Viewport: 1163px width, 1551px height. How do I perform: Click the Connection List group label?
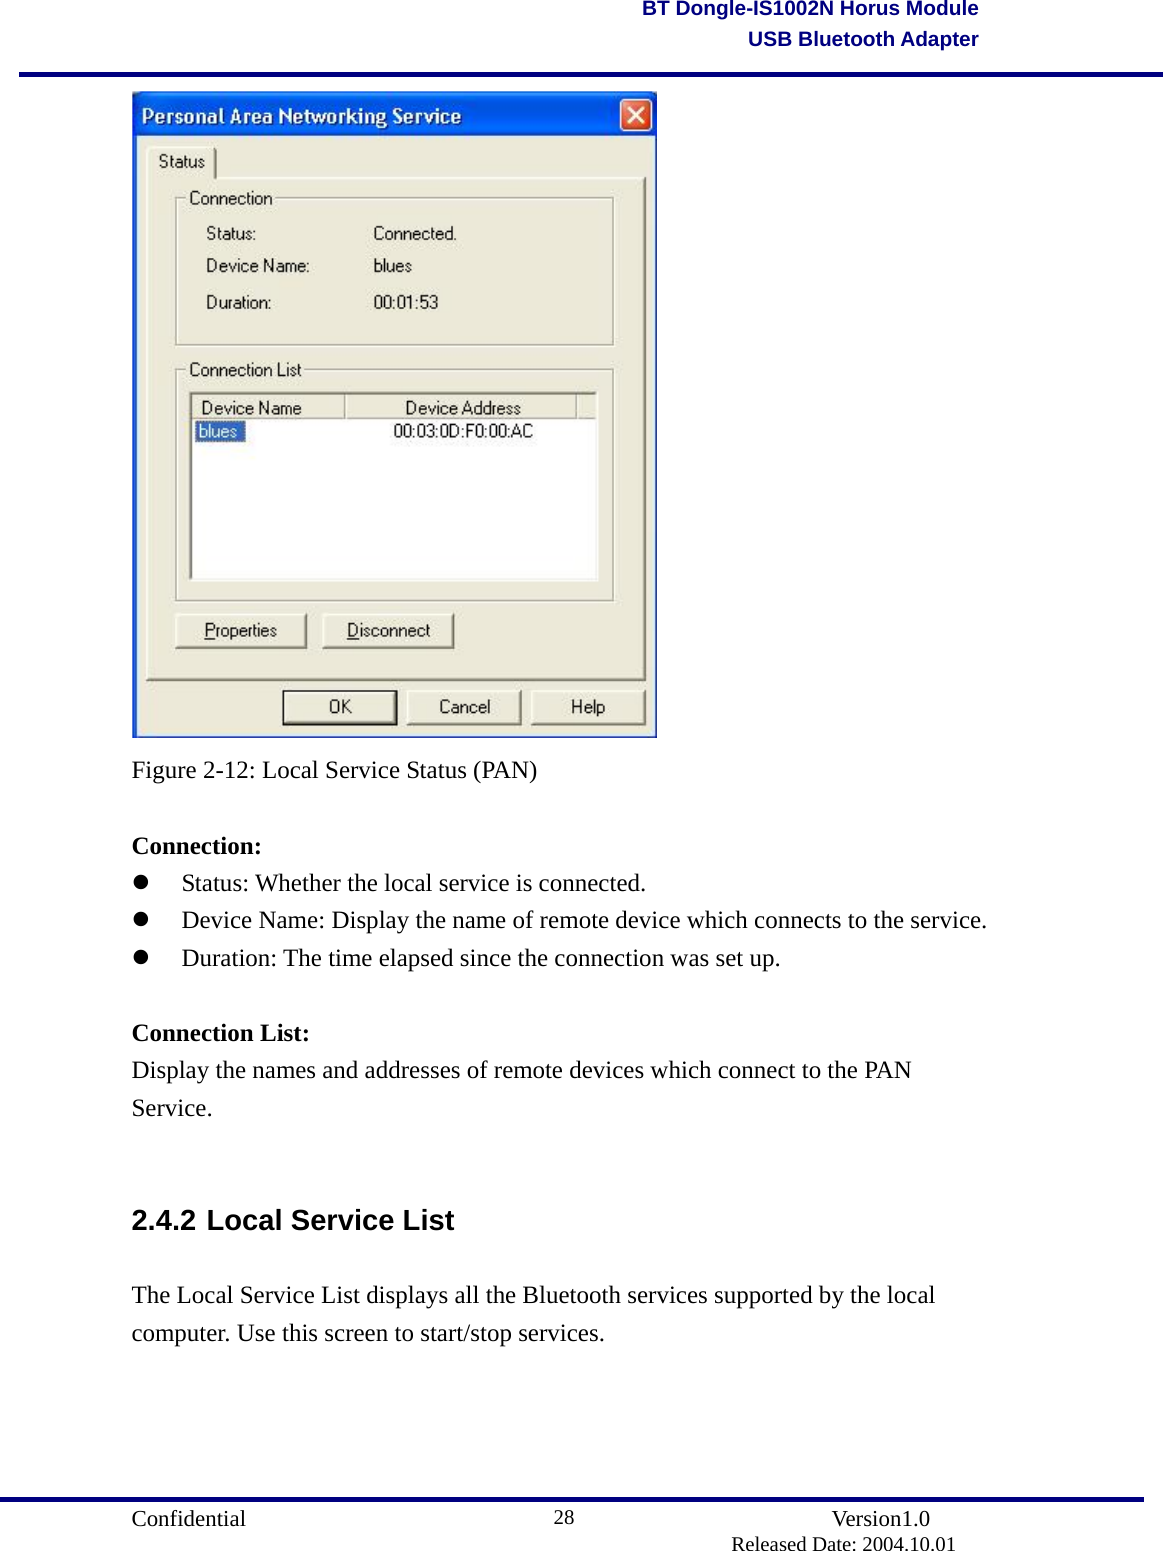point(244,368)
